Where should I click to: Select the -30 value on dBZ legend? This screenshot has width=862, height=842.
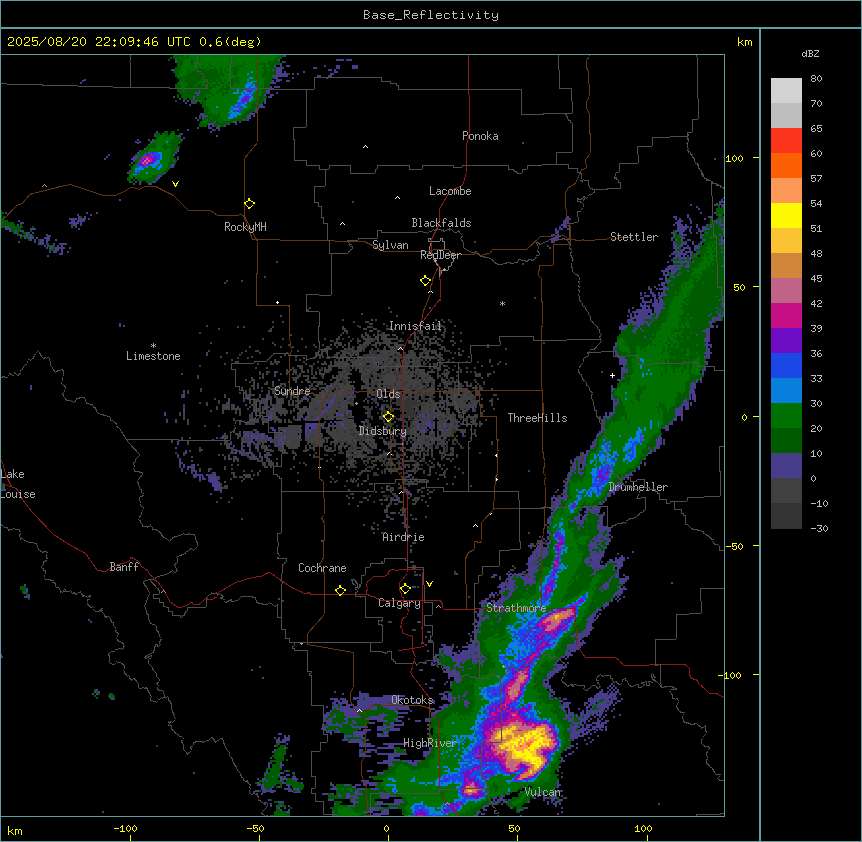(819, 528)
